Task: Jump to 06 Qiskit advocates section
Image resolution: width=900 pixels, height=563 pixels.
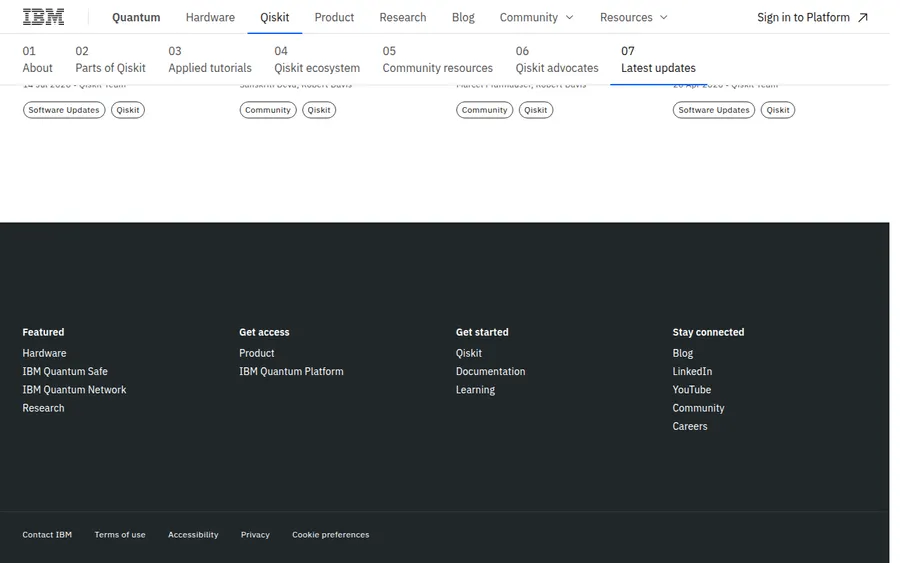Action: pos(557,60)
